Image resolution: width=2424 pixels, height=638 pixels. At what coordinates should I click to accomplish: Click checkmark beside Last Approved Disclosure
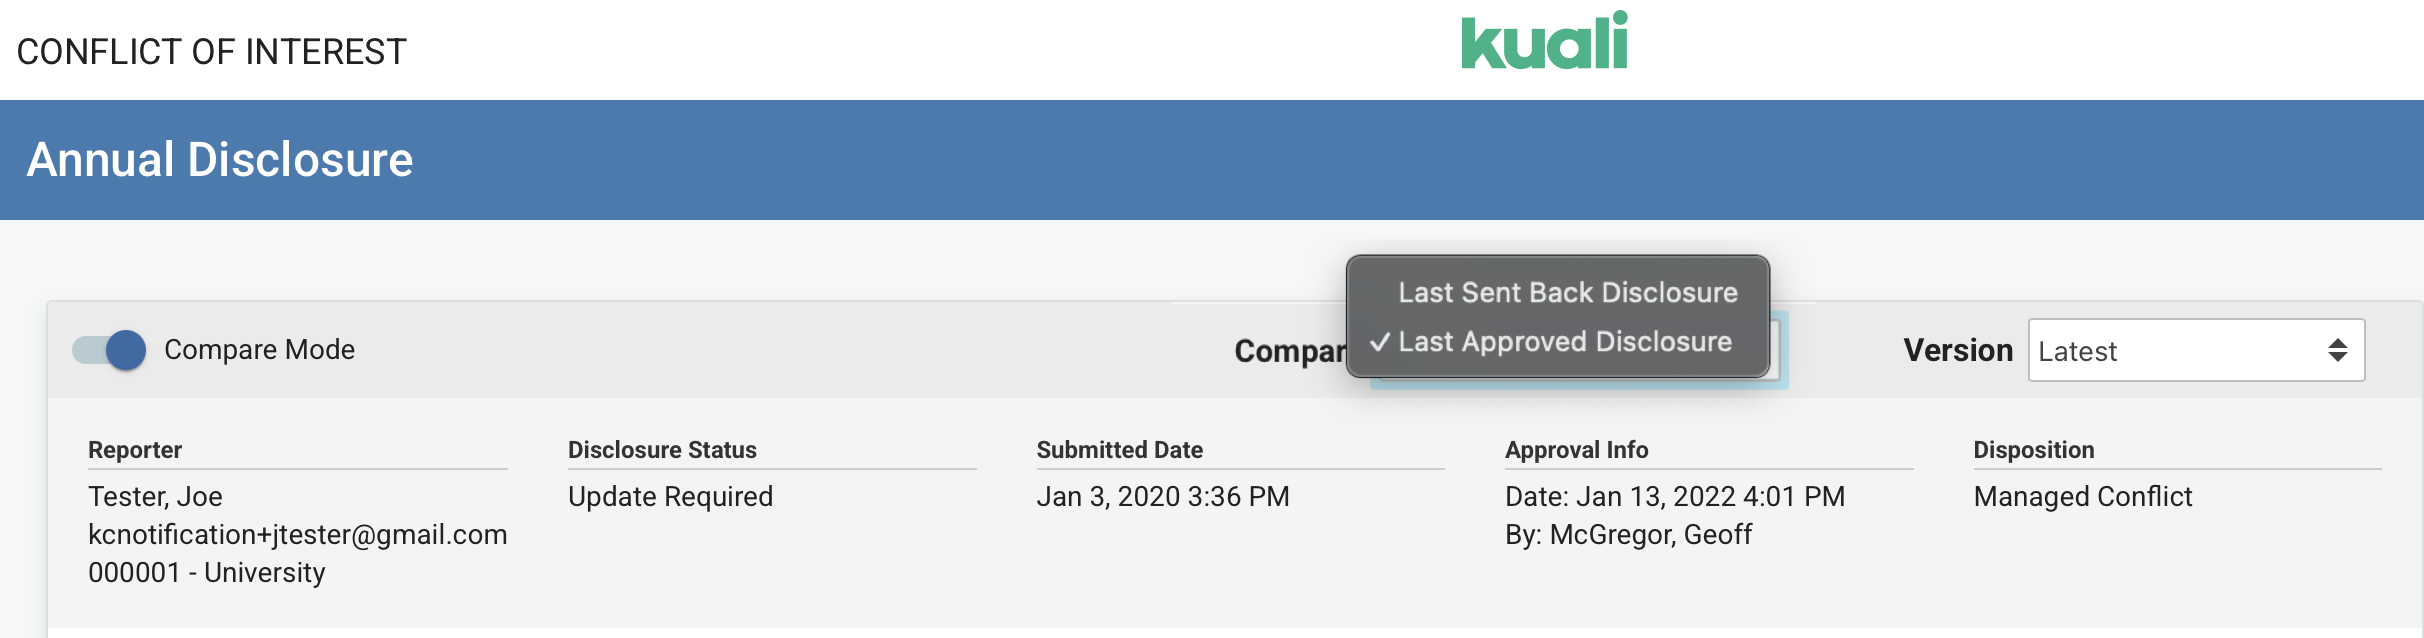pyautogui.click(x=1380, y=342)
